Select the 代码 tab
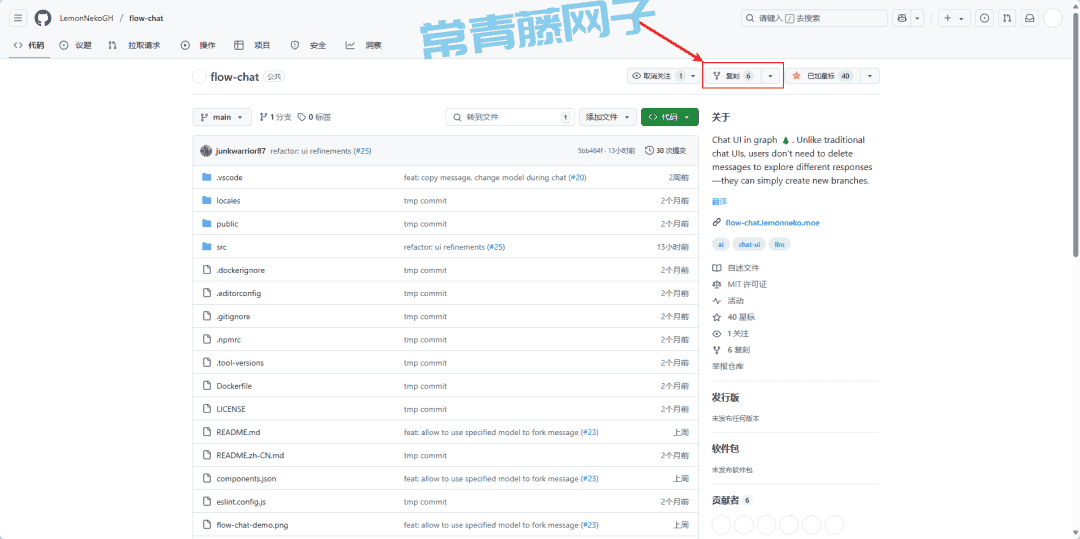The width and height of the screenshot is (1080, 539). tap(29, 45)
